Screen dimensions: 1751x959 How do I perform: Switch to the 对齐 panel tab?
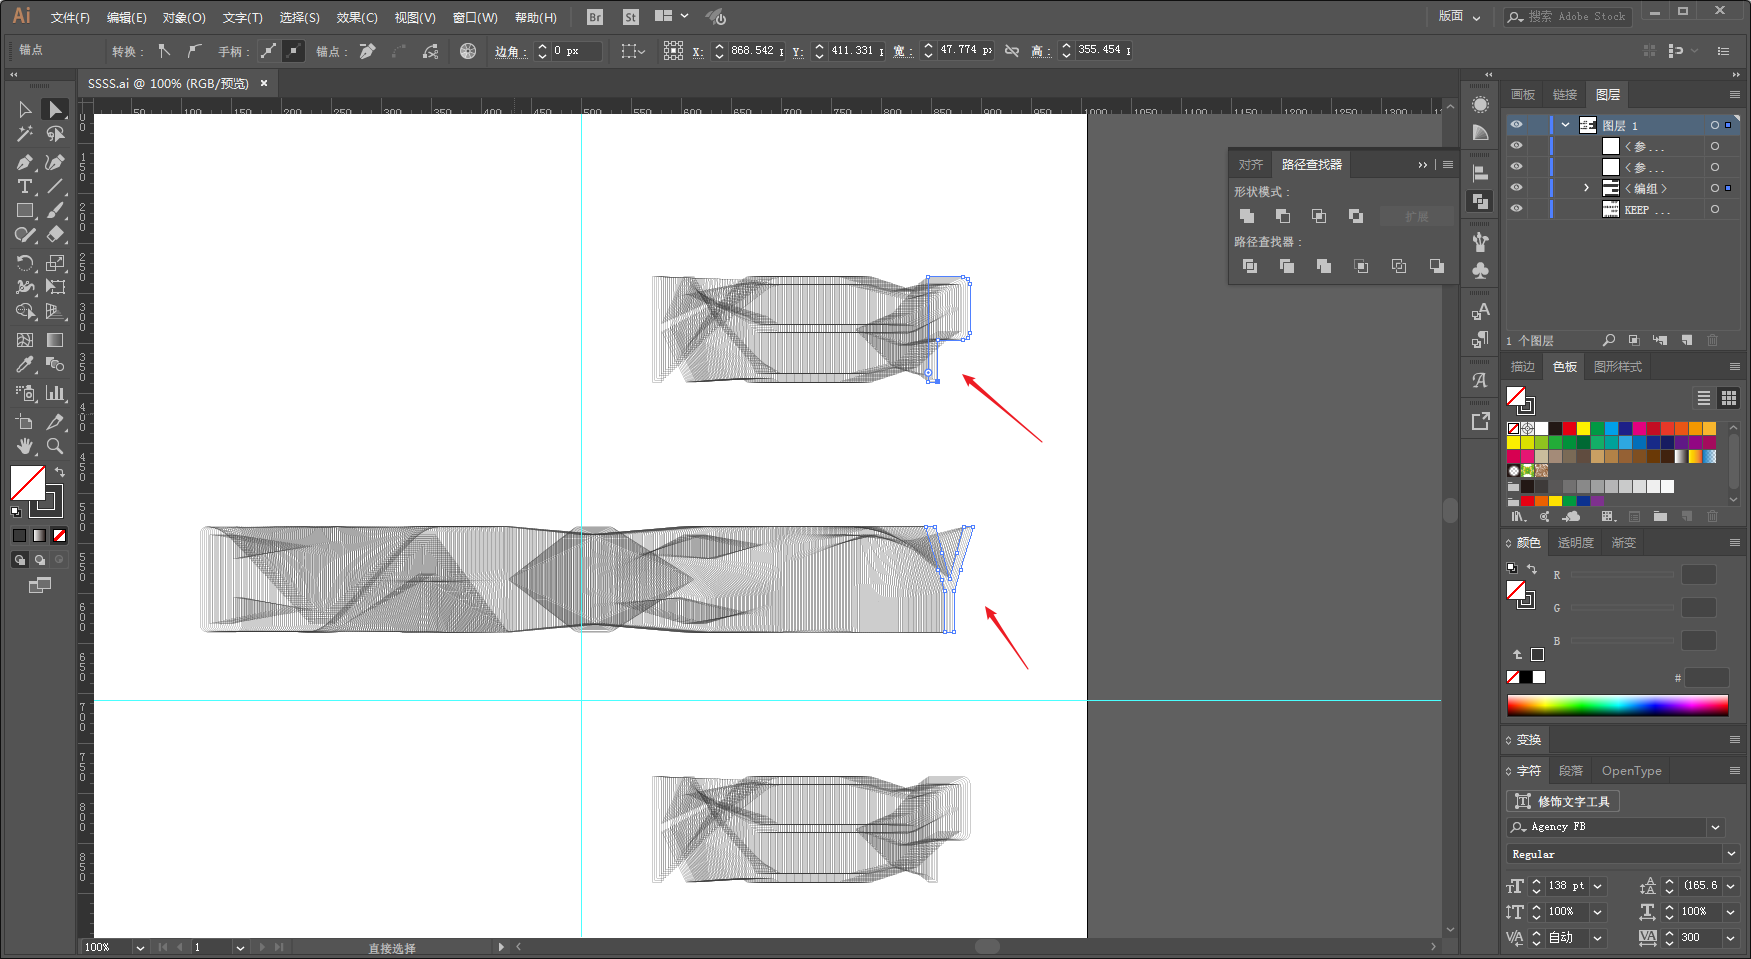point(1250,164)
